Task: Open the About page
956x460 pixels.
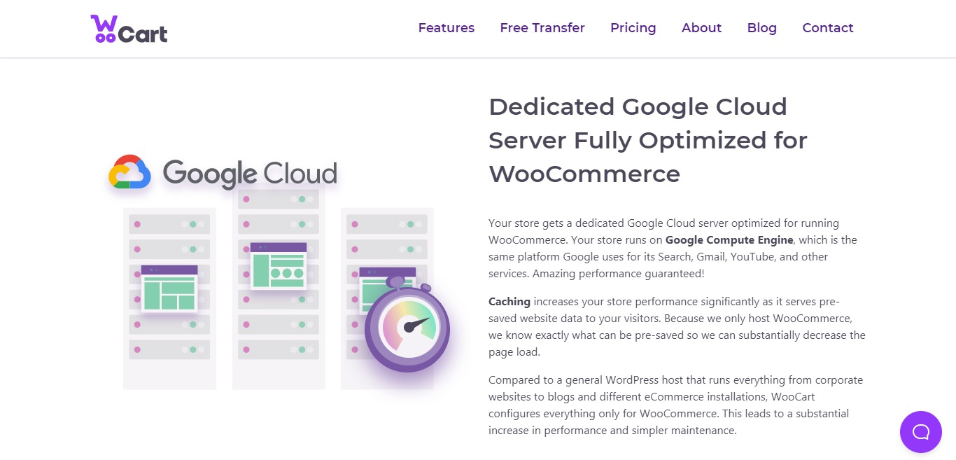Action: click(701, 28)
